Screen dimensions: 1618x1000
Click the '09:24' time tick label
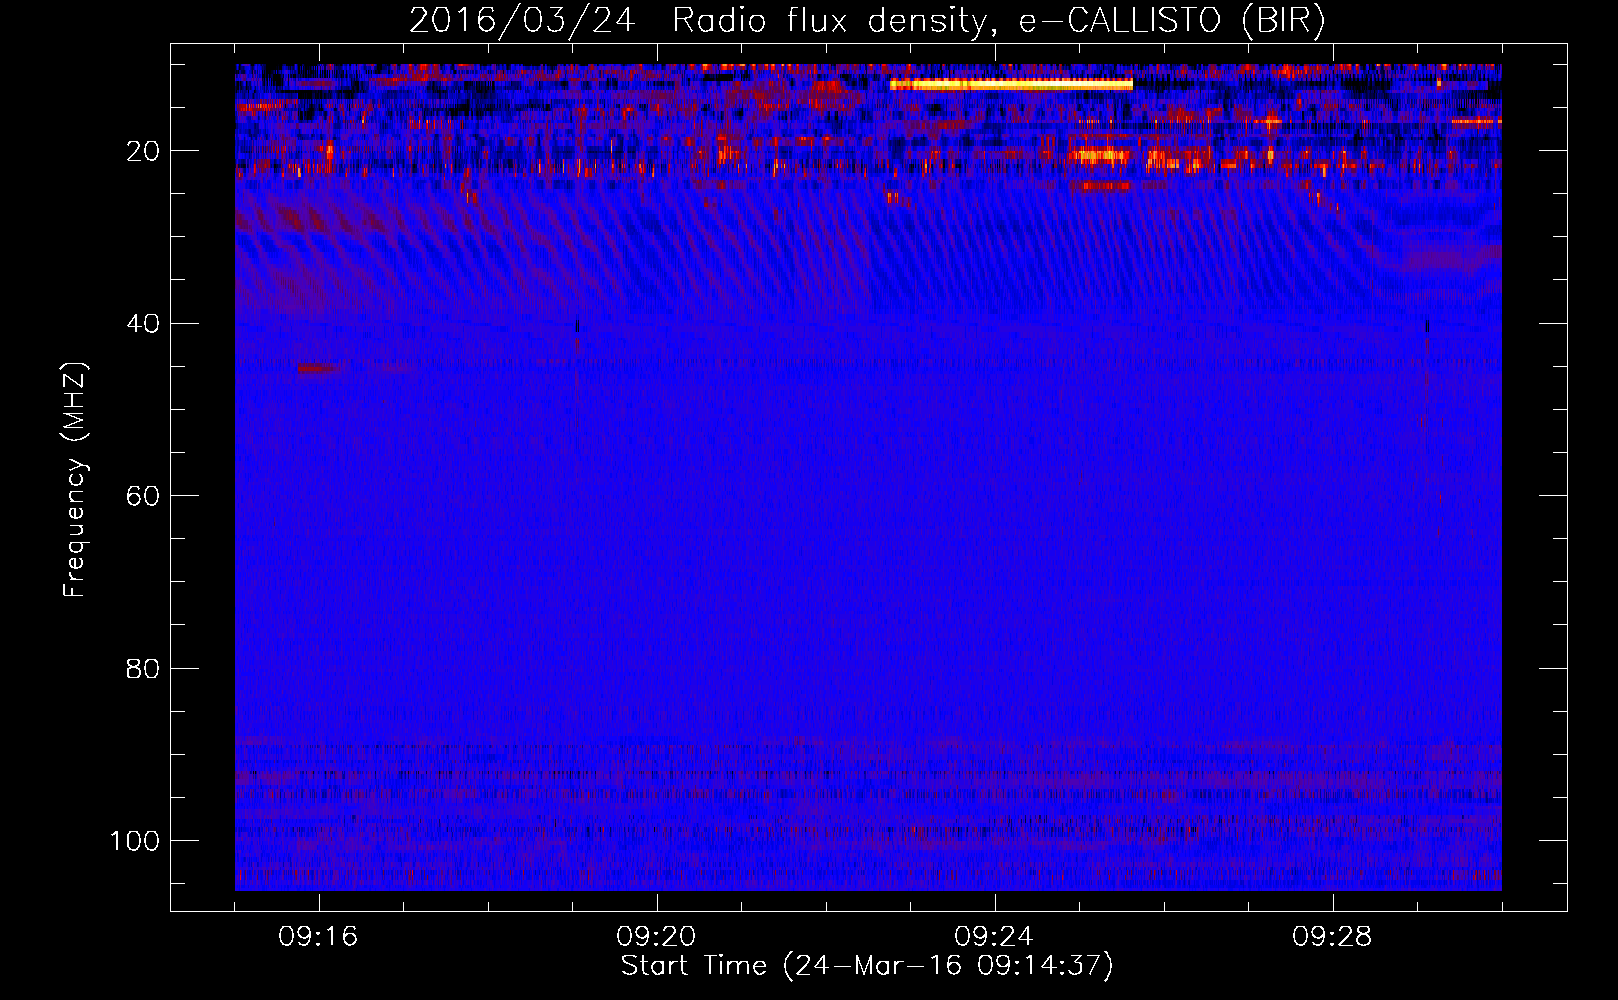coord(994,937)
